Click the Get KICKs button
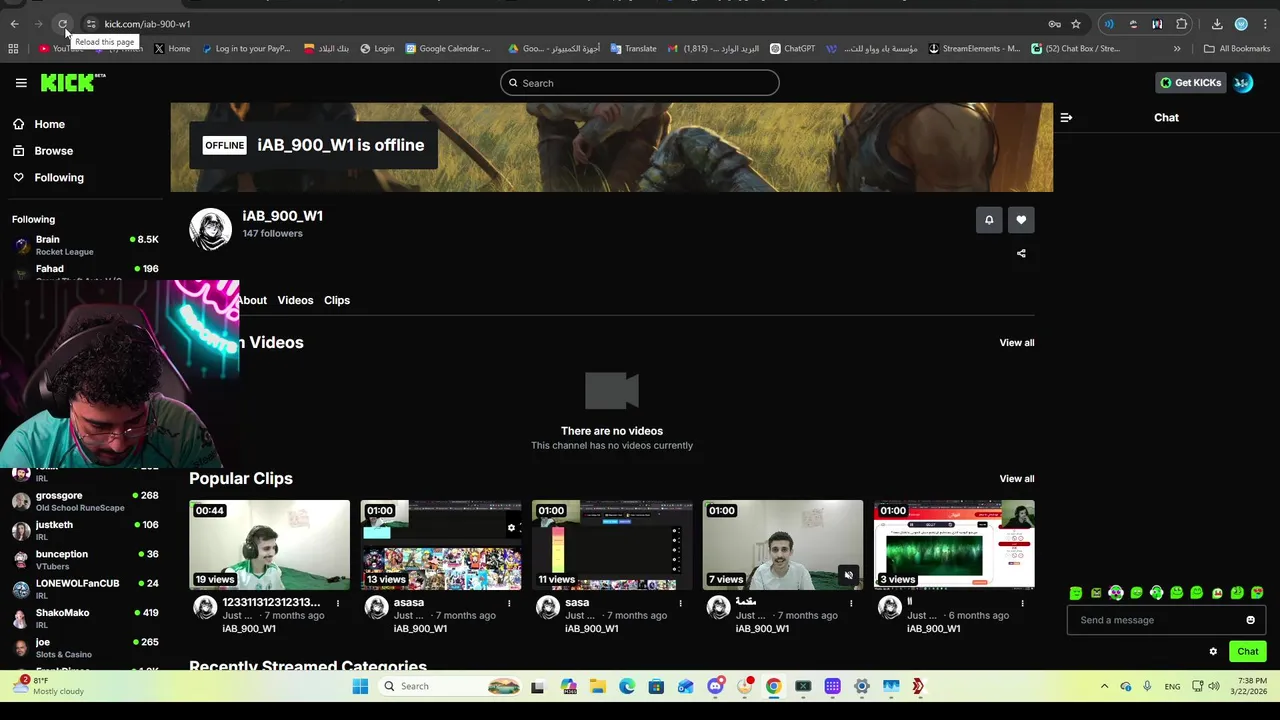Screen dimensions: 1280x720 [x=1190, y=83]
